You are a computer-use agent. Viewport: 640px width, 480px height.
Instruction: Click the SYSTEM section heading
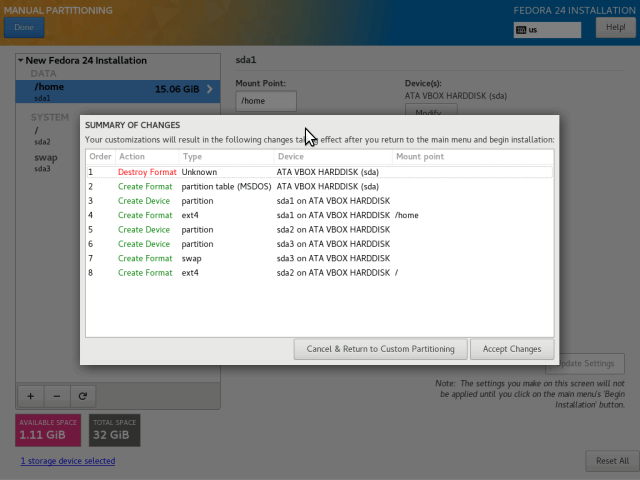pos(50,118)
